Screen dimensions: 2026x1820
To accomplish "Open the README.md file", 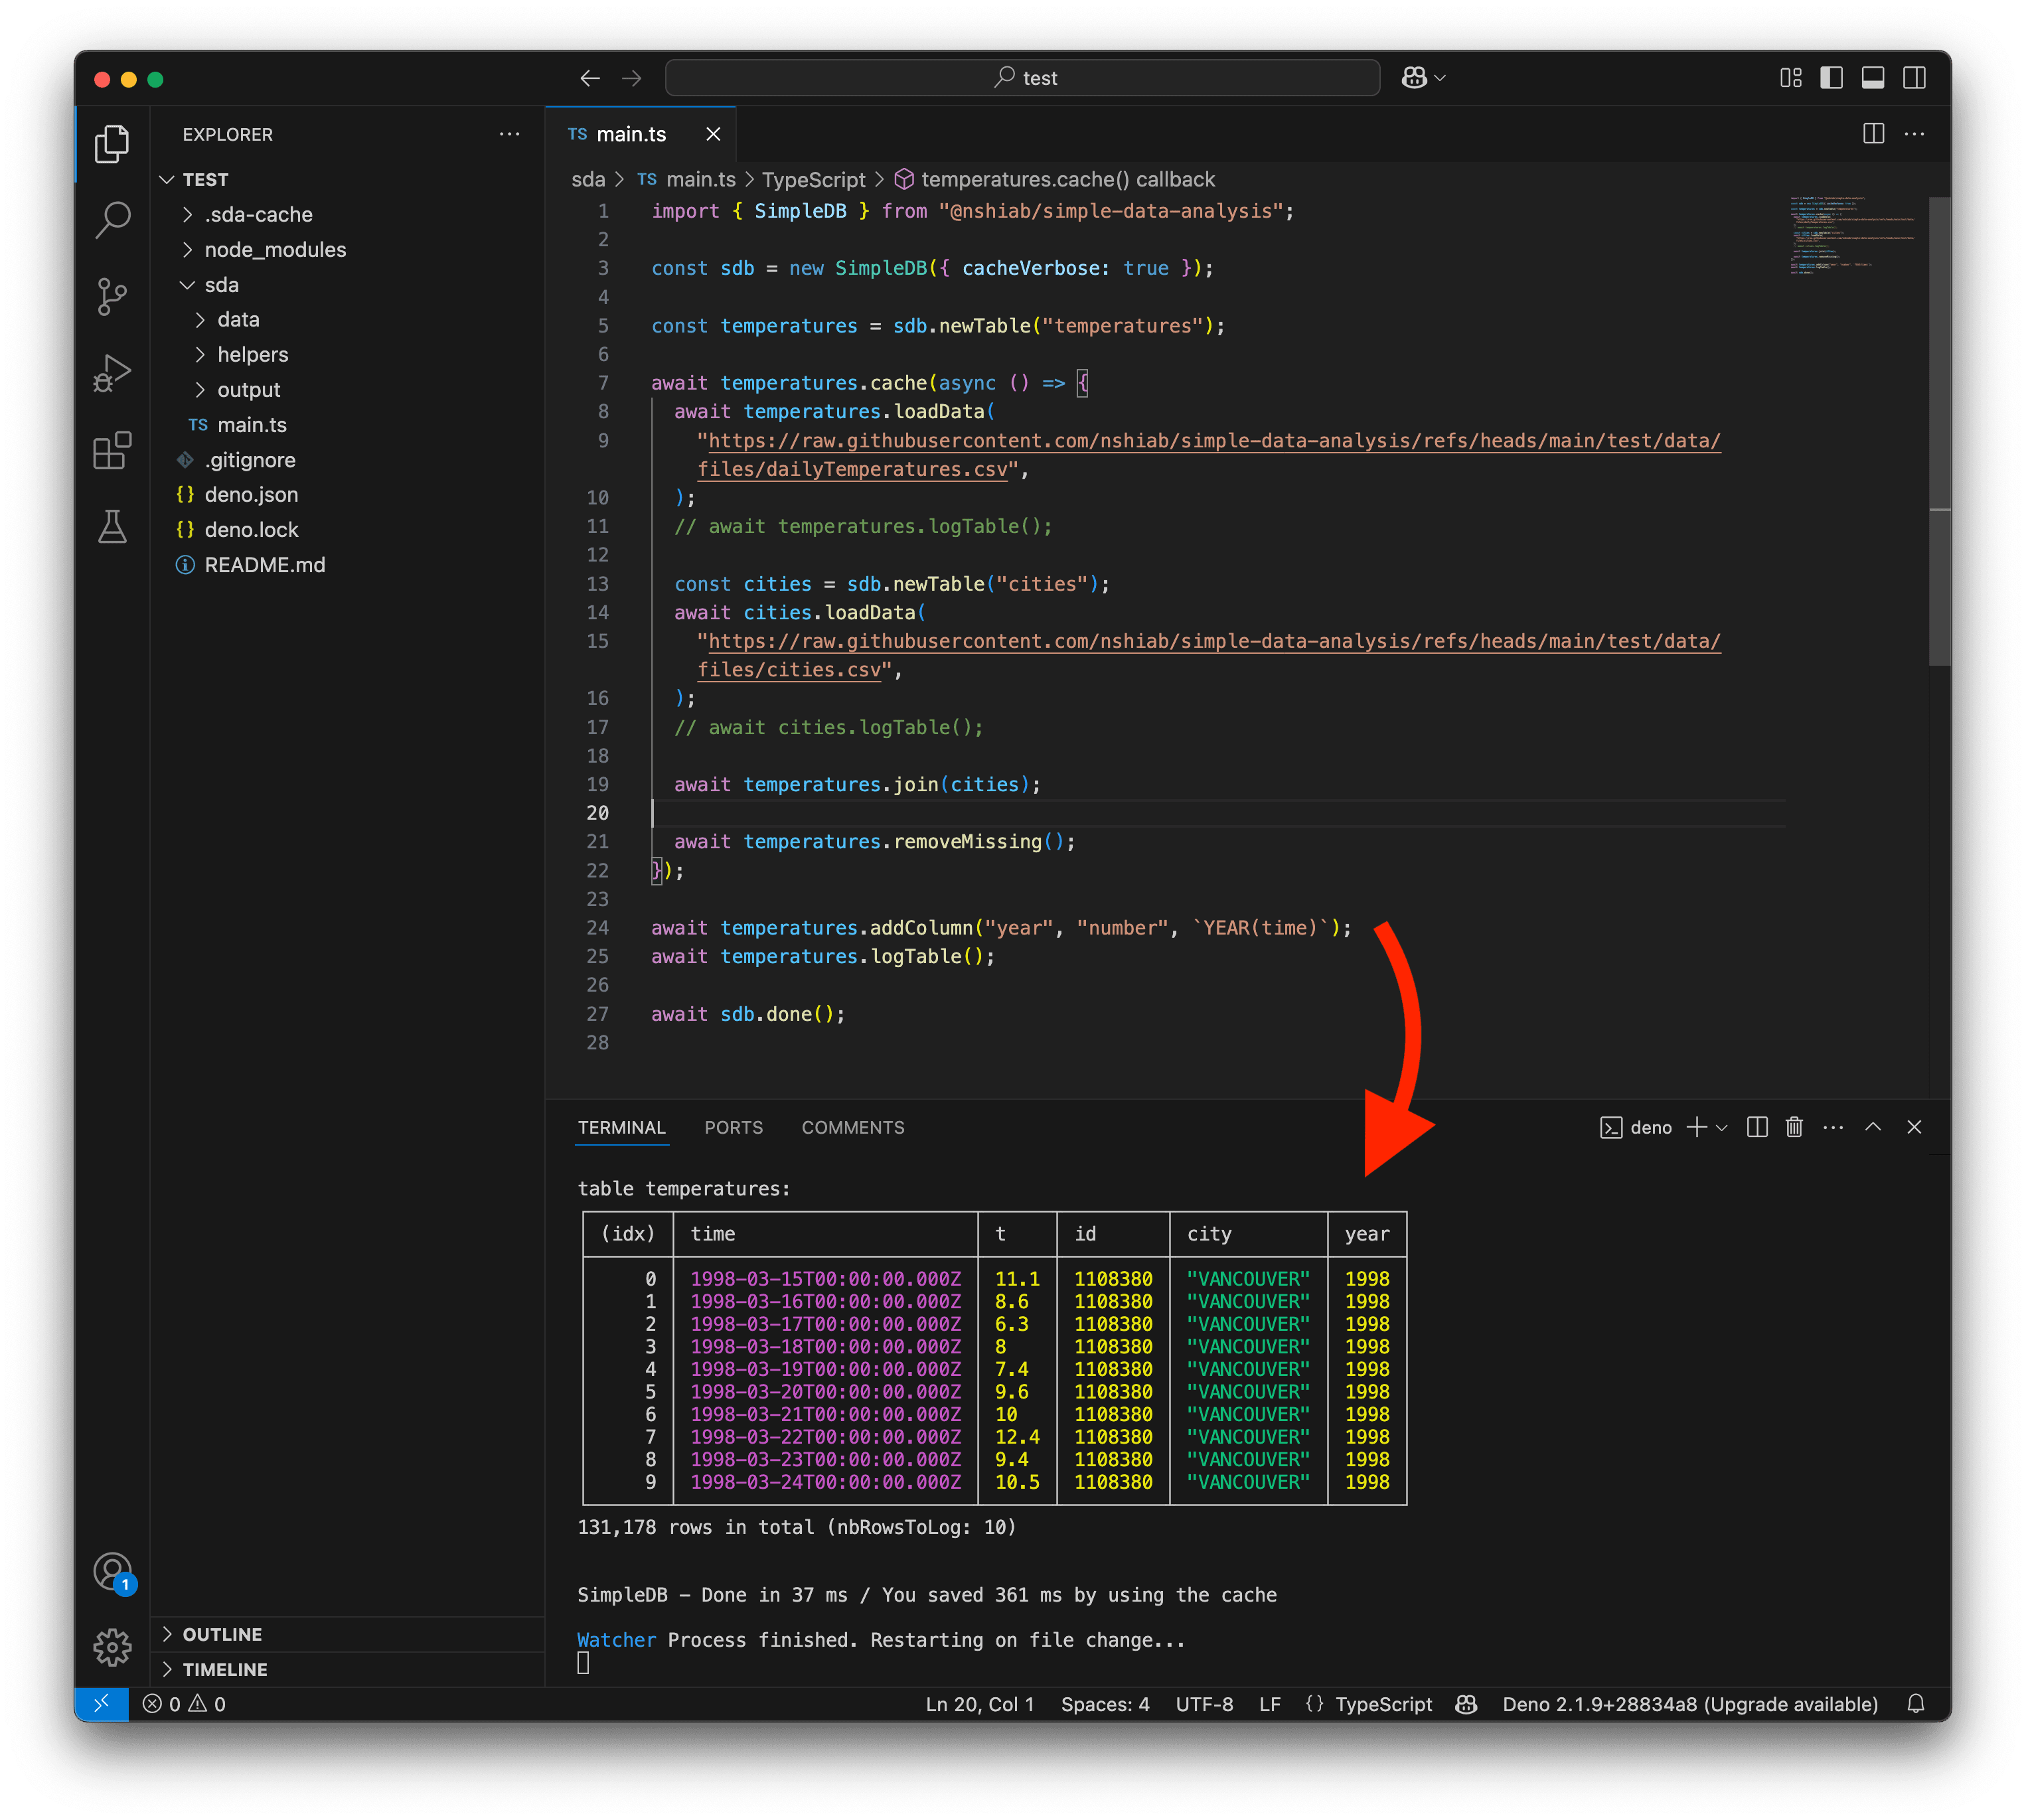I will point(347,565).
